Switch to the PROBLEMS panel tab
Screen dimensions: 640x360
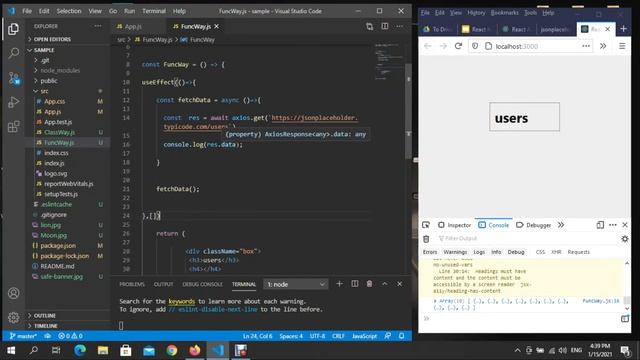point(132,284)
